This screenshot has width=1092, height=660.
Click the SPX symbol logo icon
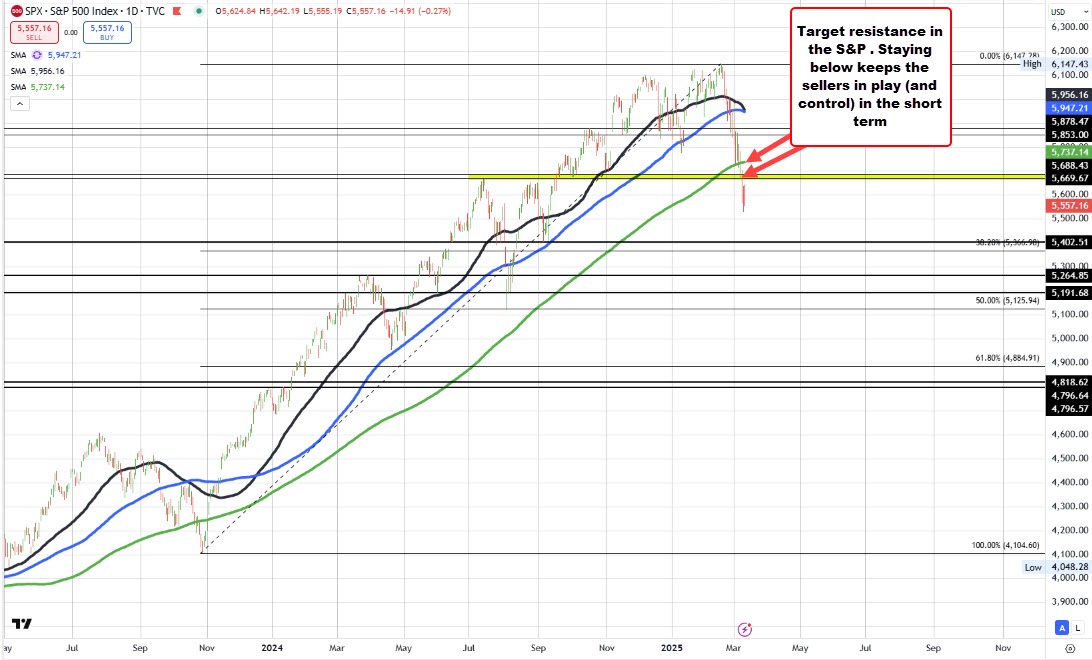[x=12, y=10]
